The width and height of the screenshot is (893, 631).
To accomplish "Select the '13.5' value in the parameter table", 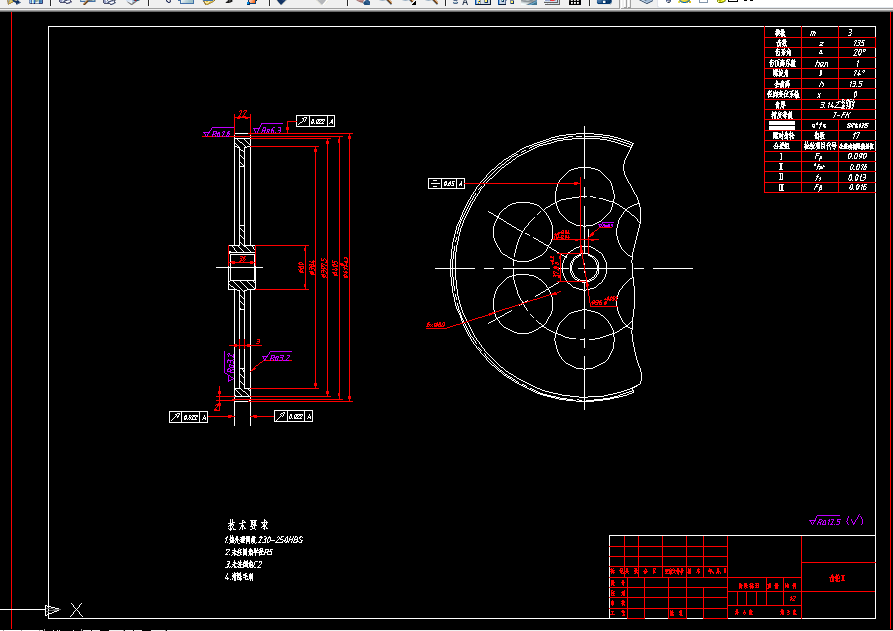I will click(x=856, y=84).
